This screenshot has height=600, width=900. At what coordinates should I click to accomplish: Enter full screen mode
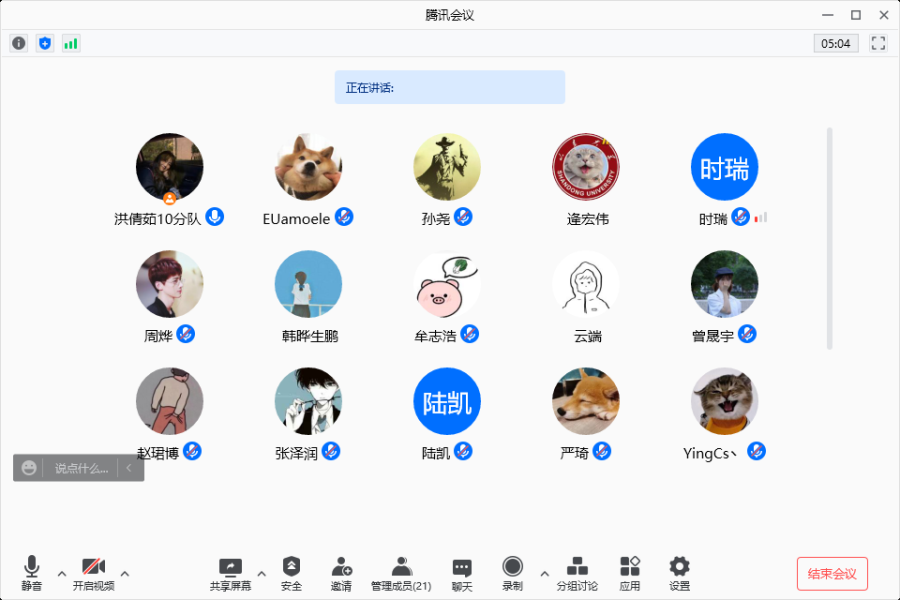(x=878, y=43)
